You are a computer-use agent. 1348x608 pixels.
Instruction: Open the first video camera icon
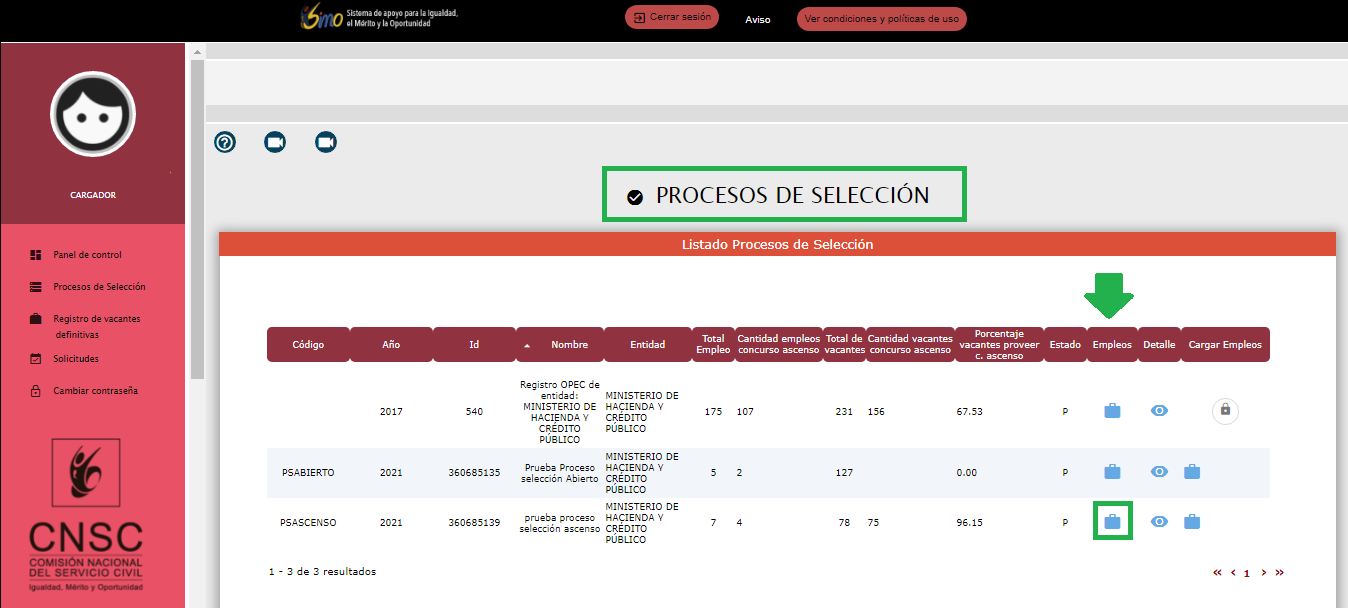275,143
